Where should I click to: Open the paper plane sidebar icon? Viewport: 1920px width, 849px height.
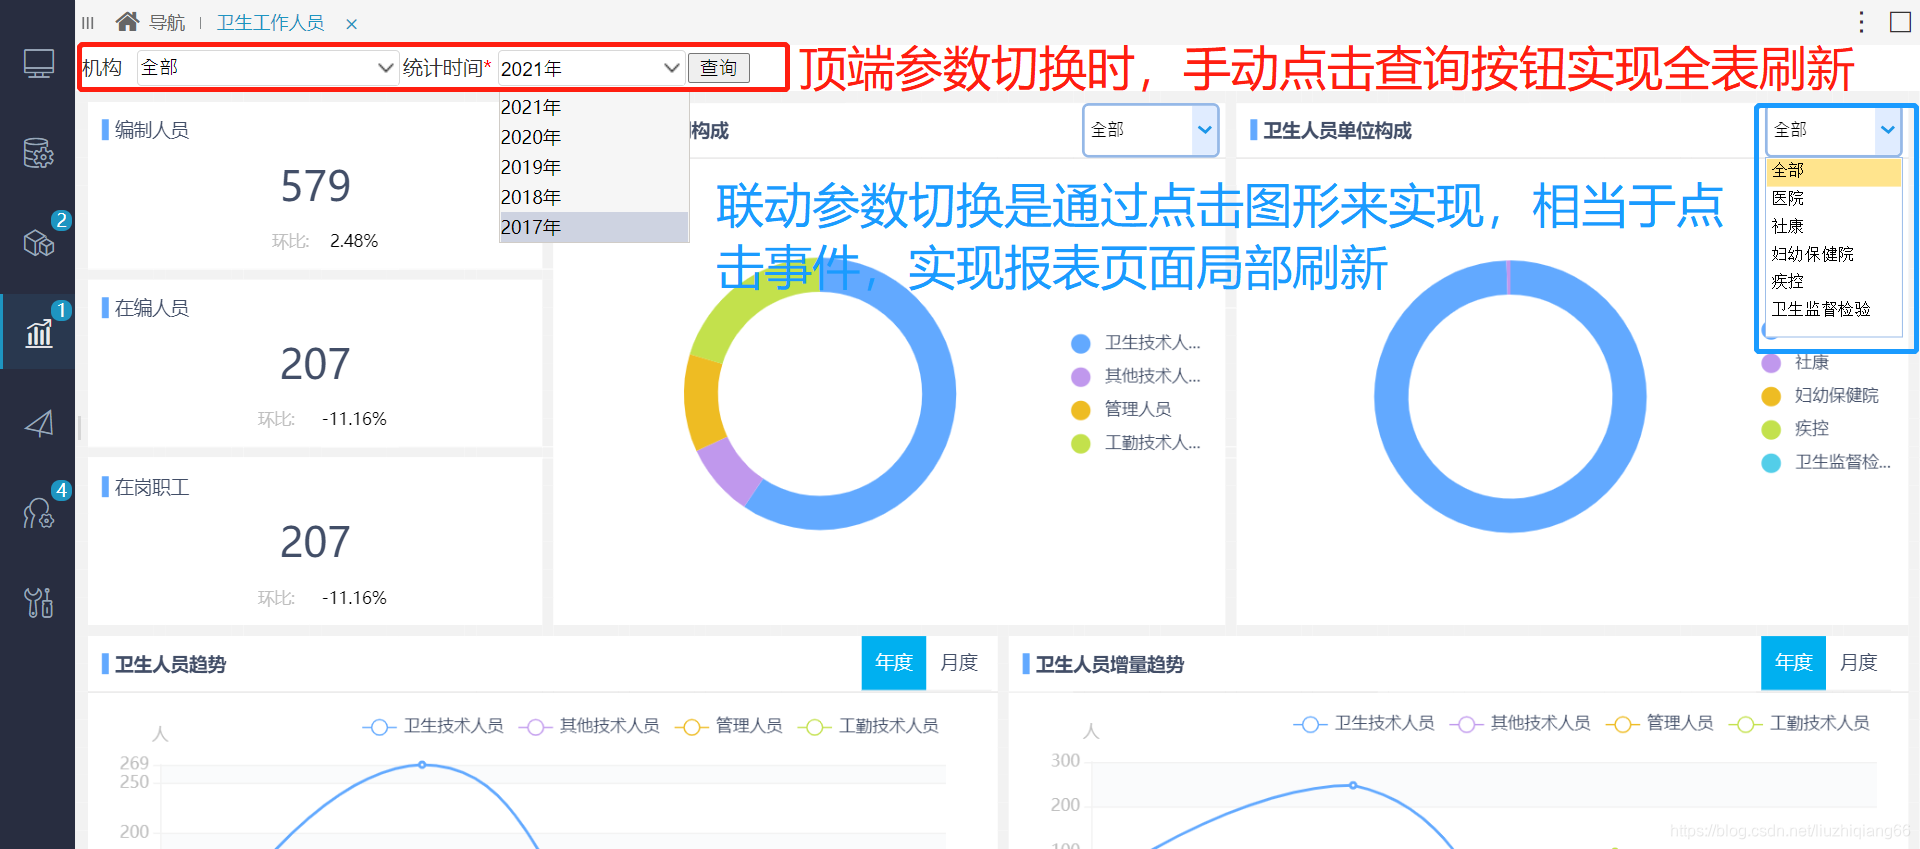coord(38,424)
